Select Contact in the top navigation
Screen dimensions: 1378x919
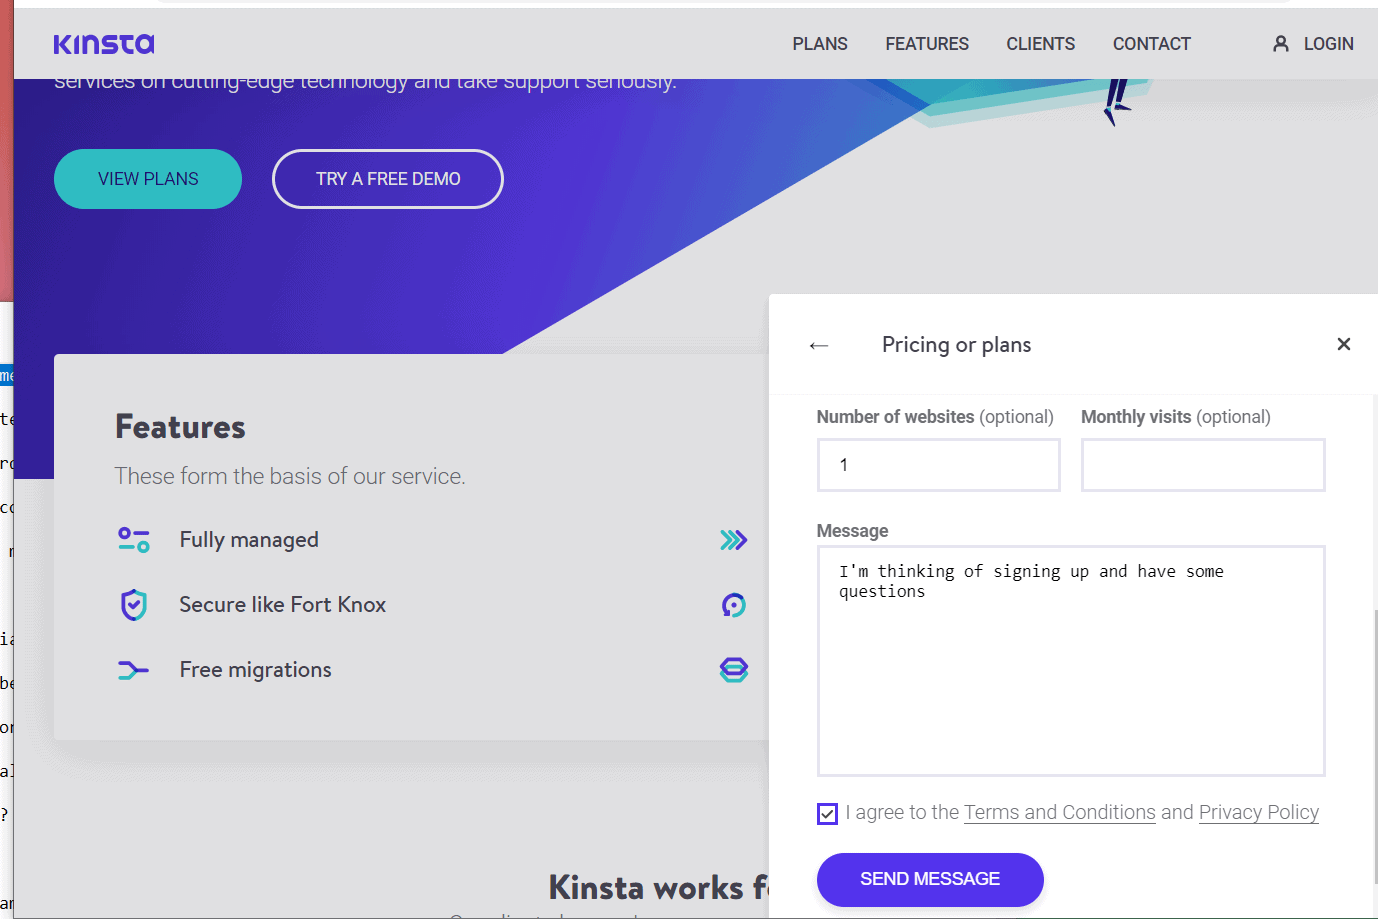(x=1151, y=44)
